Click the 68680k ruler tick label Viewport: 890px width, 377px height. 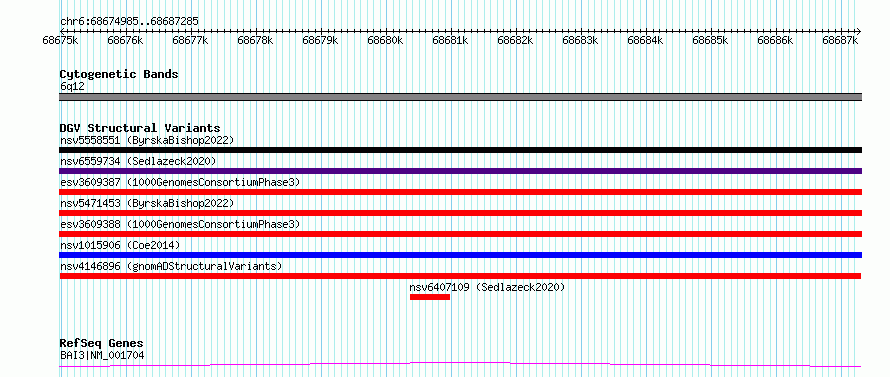pos(385,40)
